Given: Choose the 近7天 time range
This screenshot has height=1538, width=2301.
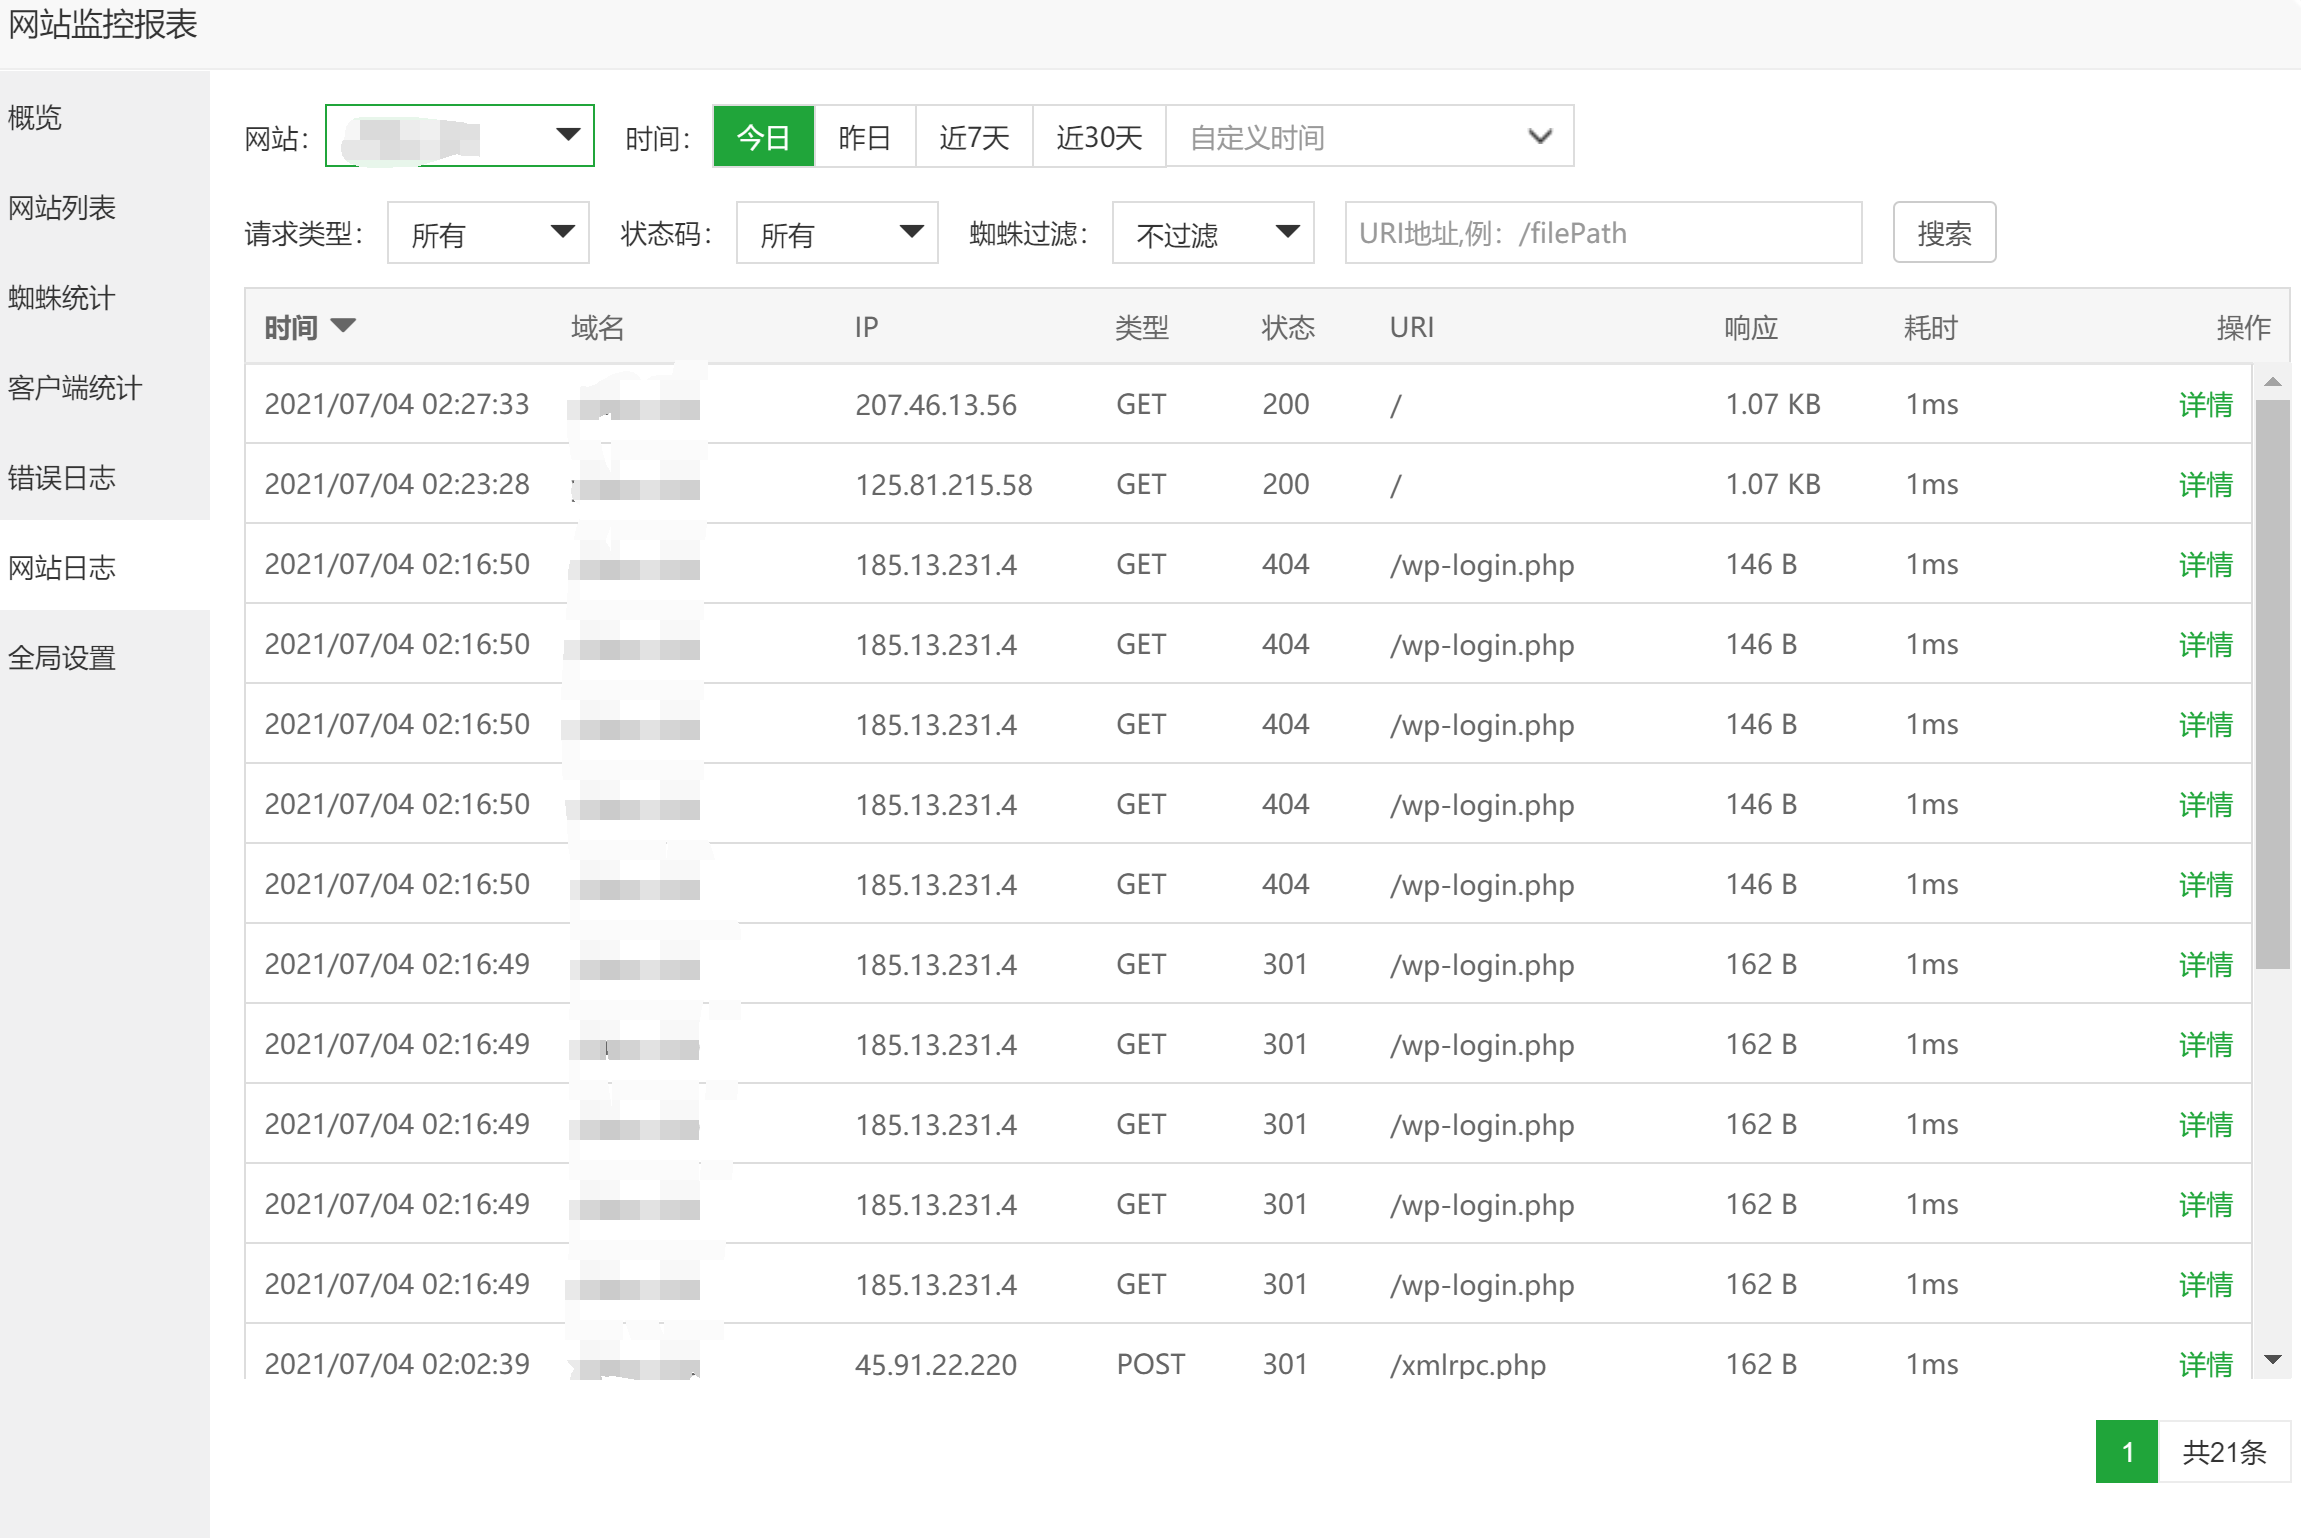Looking at the screenshot, I should point(974,136).
